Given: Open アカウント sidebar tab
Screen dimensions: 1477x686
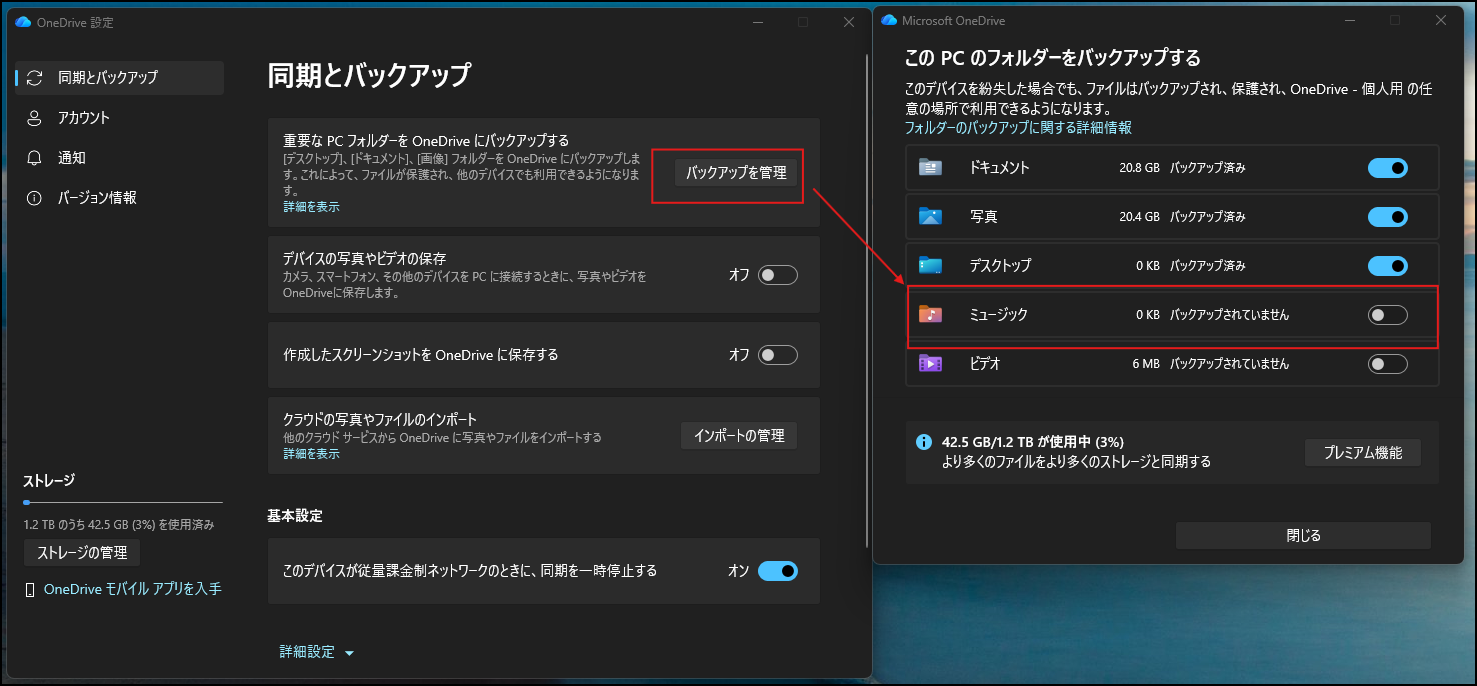Looking at the screenshot, I should tap(119, 118).
